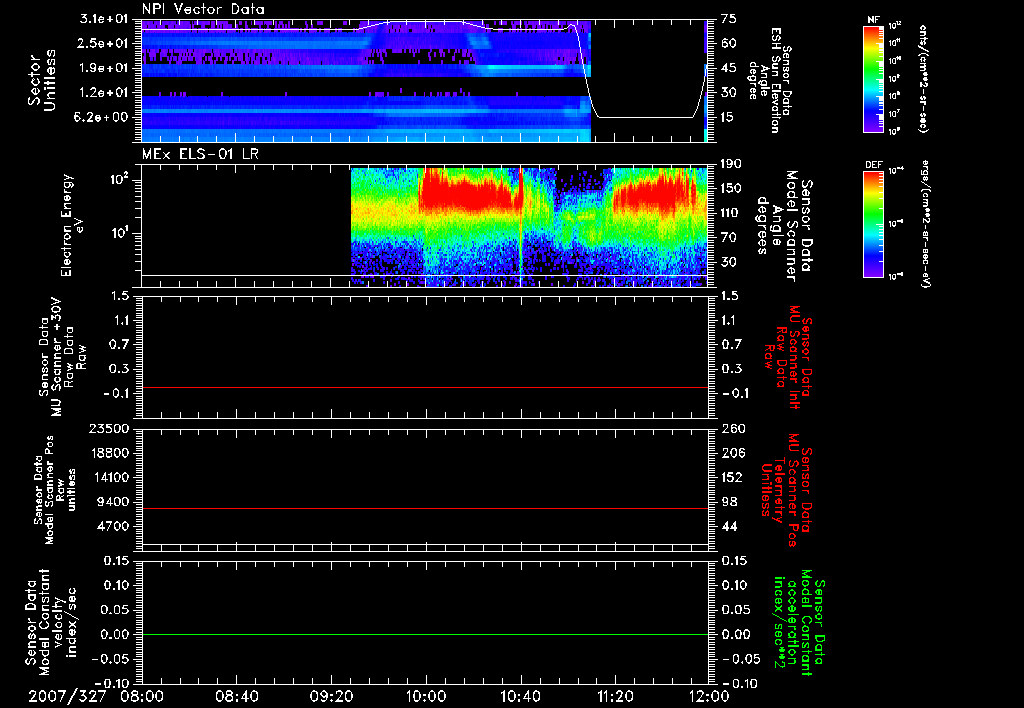The height and width of the screenshot is (708, 1024).
Task: Click the red 'MU Scanner Init Raw Data' label
Action: (787, 357)
